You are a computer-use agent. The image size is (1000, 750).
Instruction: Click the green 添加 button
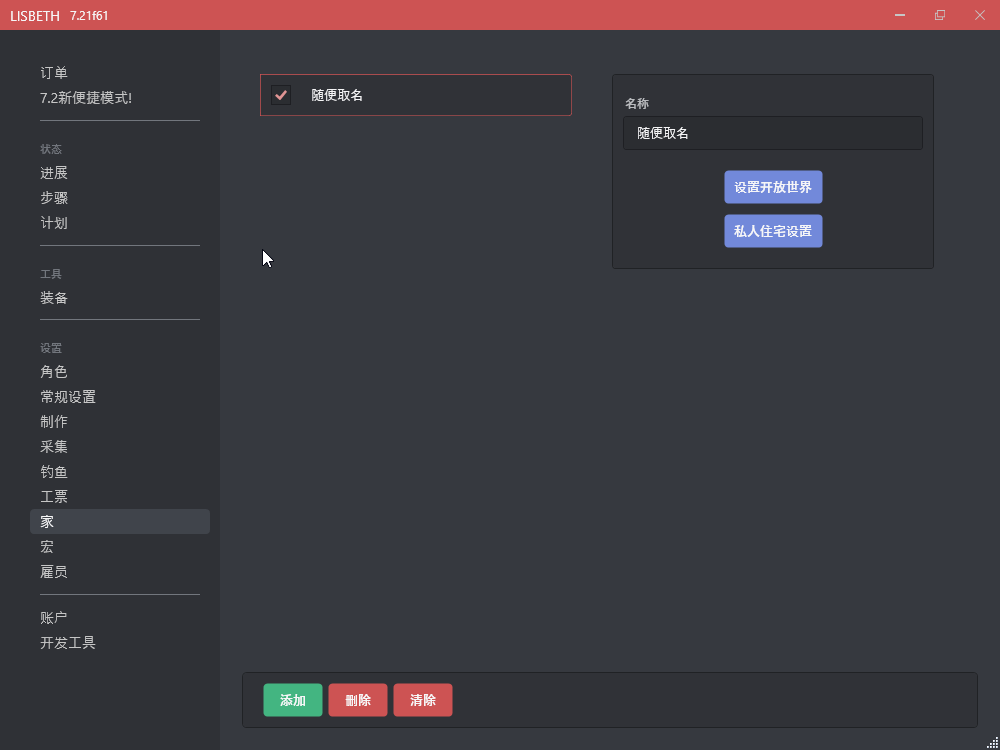point(293,700)
